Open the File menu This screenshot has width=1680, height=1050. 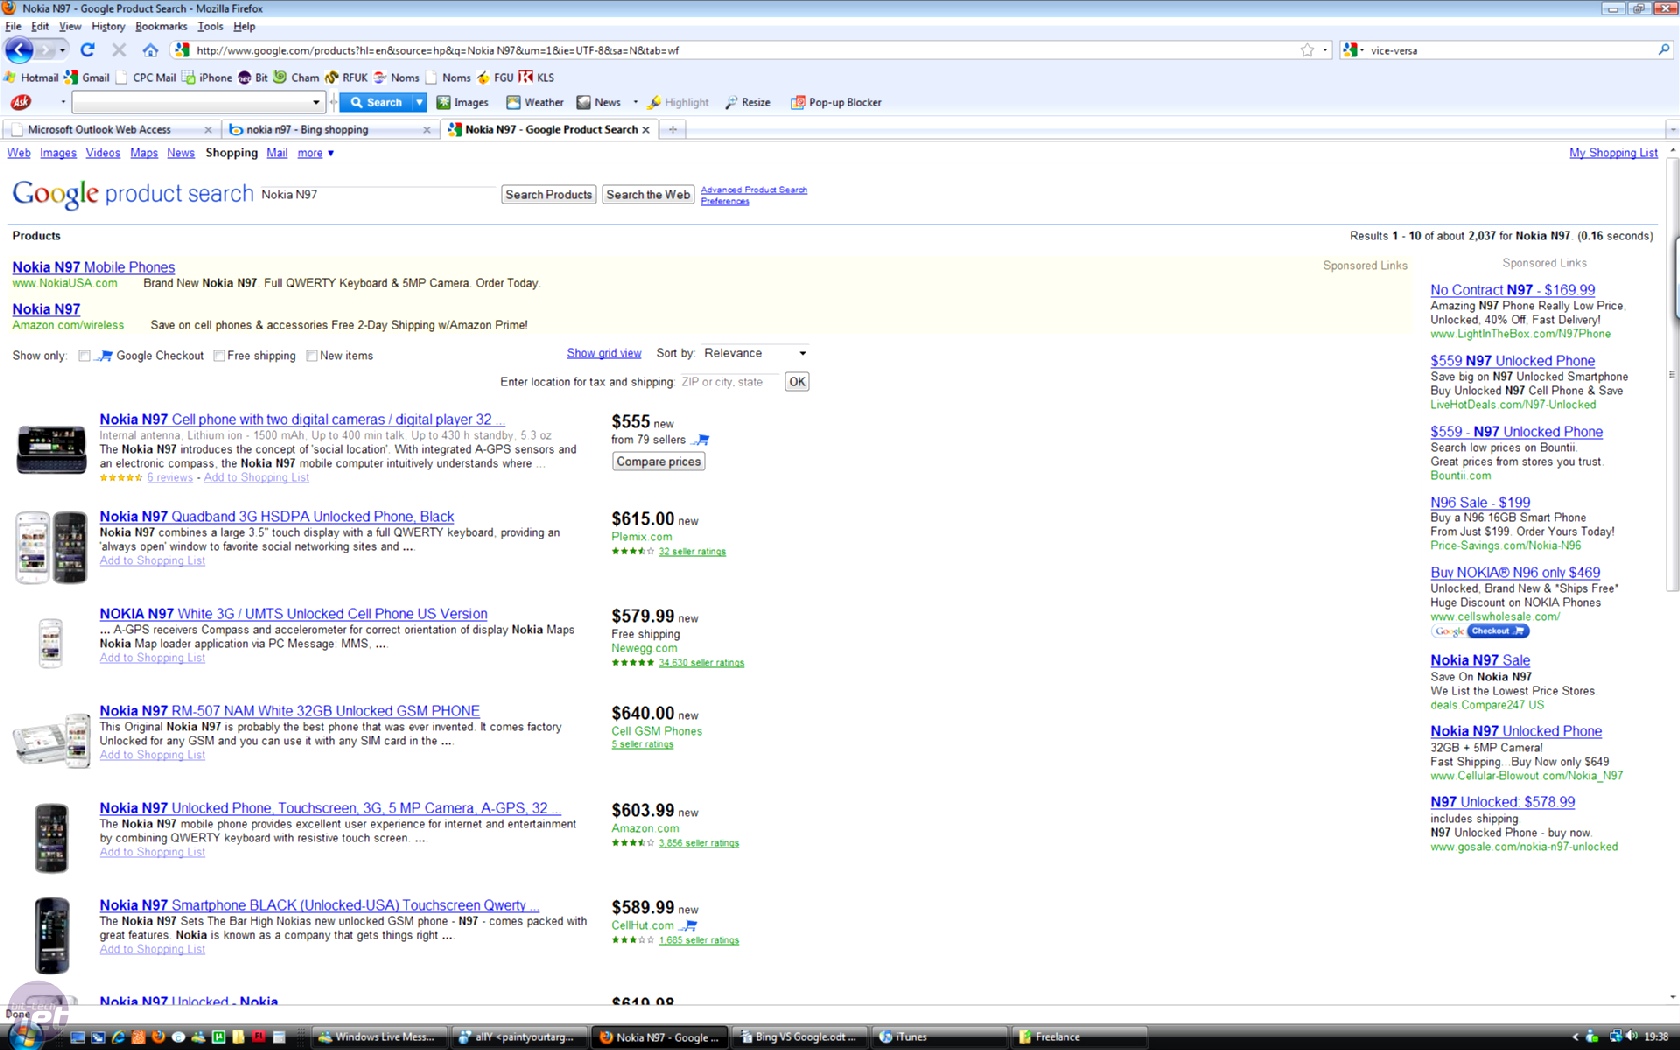tap(13, 26)
